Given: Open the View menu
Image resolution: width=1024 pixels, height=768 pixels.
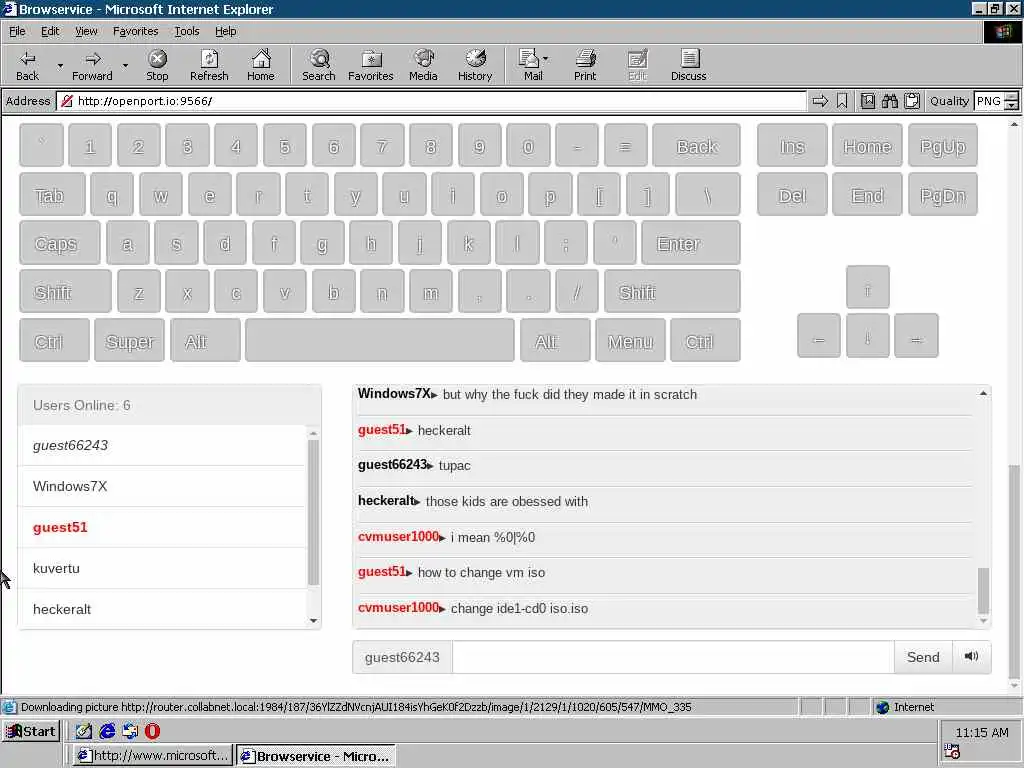Looking at the screenshot, I should 86,31.
